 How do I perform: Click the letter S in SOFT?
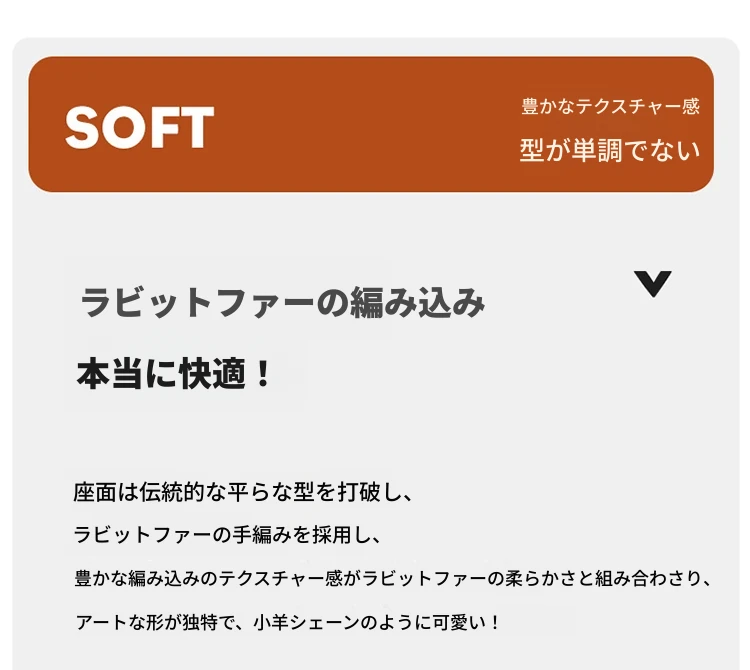(82, 127)
